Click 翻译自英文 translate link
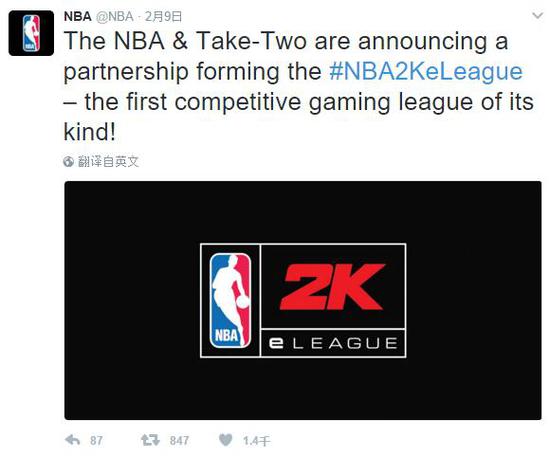This screenshot has height=457, width=550. click(x=108, y=162)
